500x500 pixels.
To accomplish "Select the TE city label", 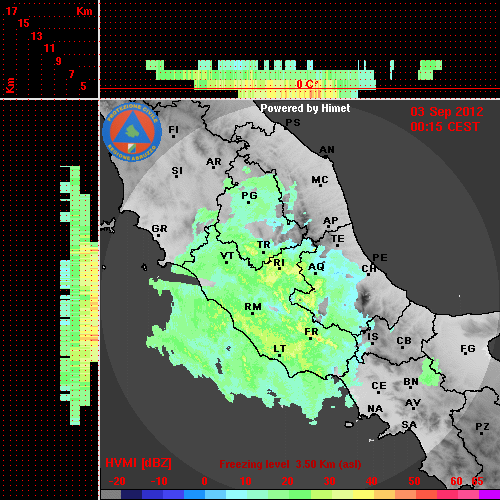I will [338, 239].
